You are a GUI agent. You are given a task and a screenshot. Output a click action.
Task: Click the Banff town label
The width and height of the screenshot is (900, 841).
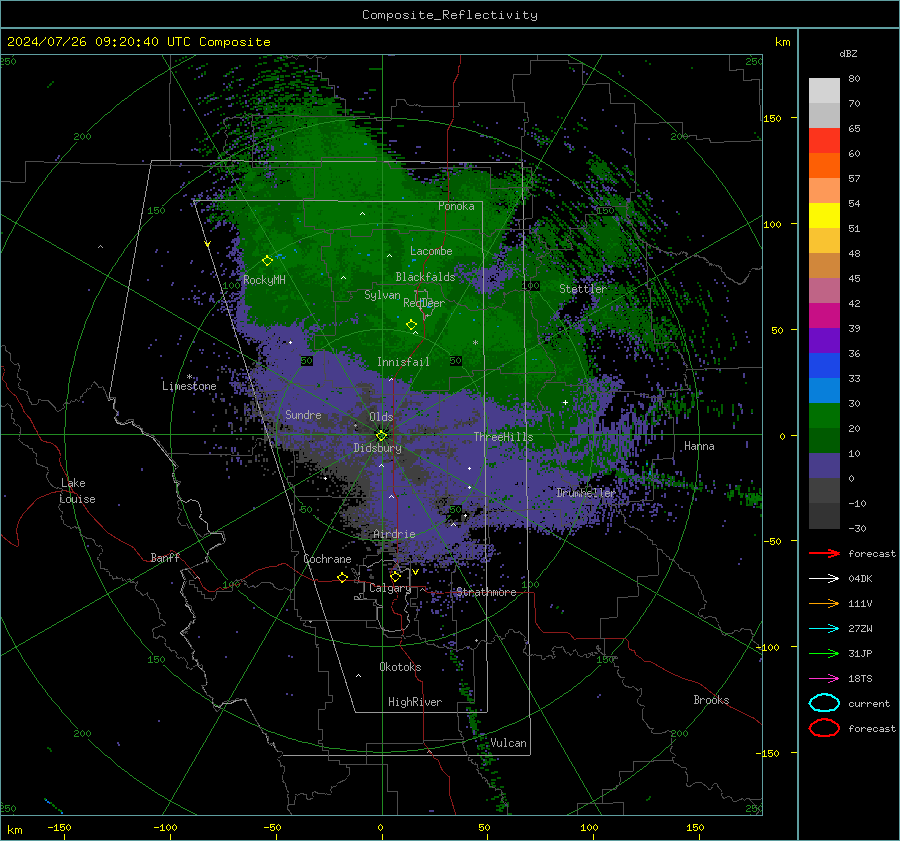(165, 557)
